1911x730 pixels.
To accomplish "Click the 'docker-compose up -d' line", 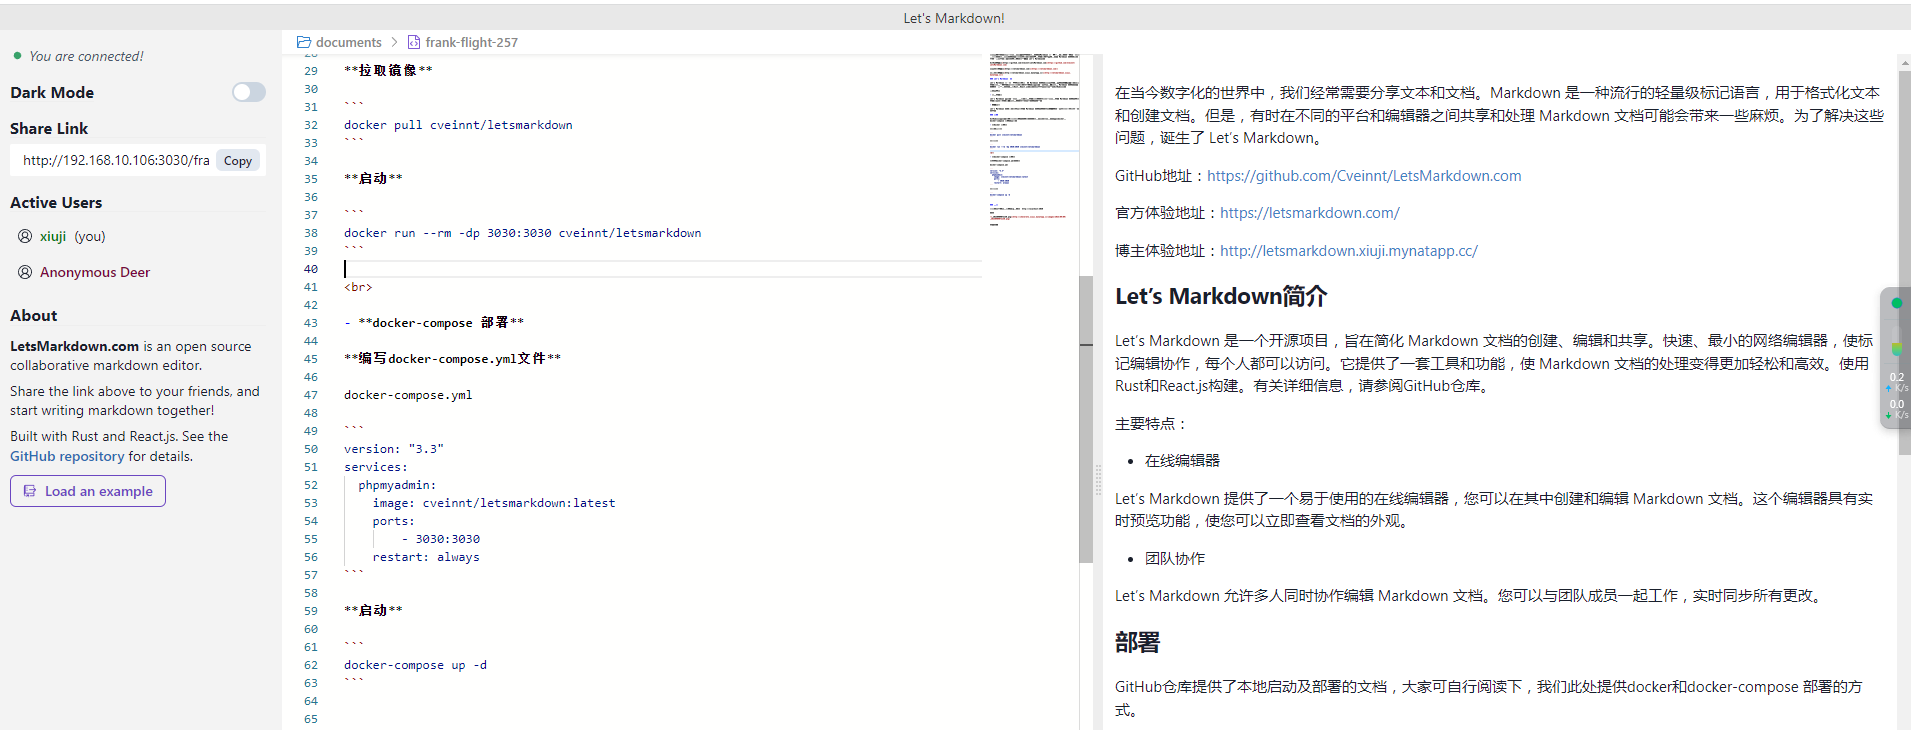I will [x=415, y=665].
